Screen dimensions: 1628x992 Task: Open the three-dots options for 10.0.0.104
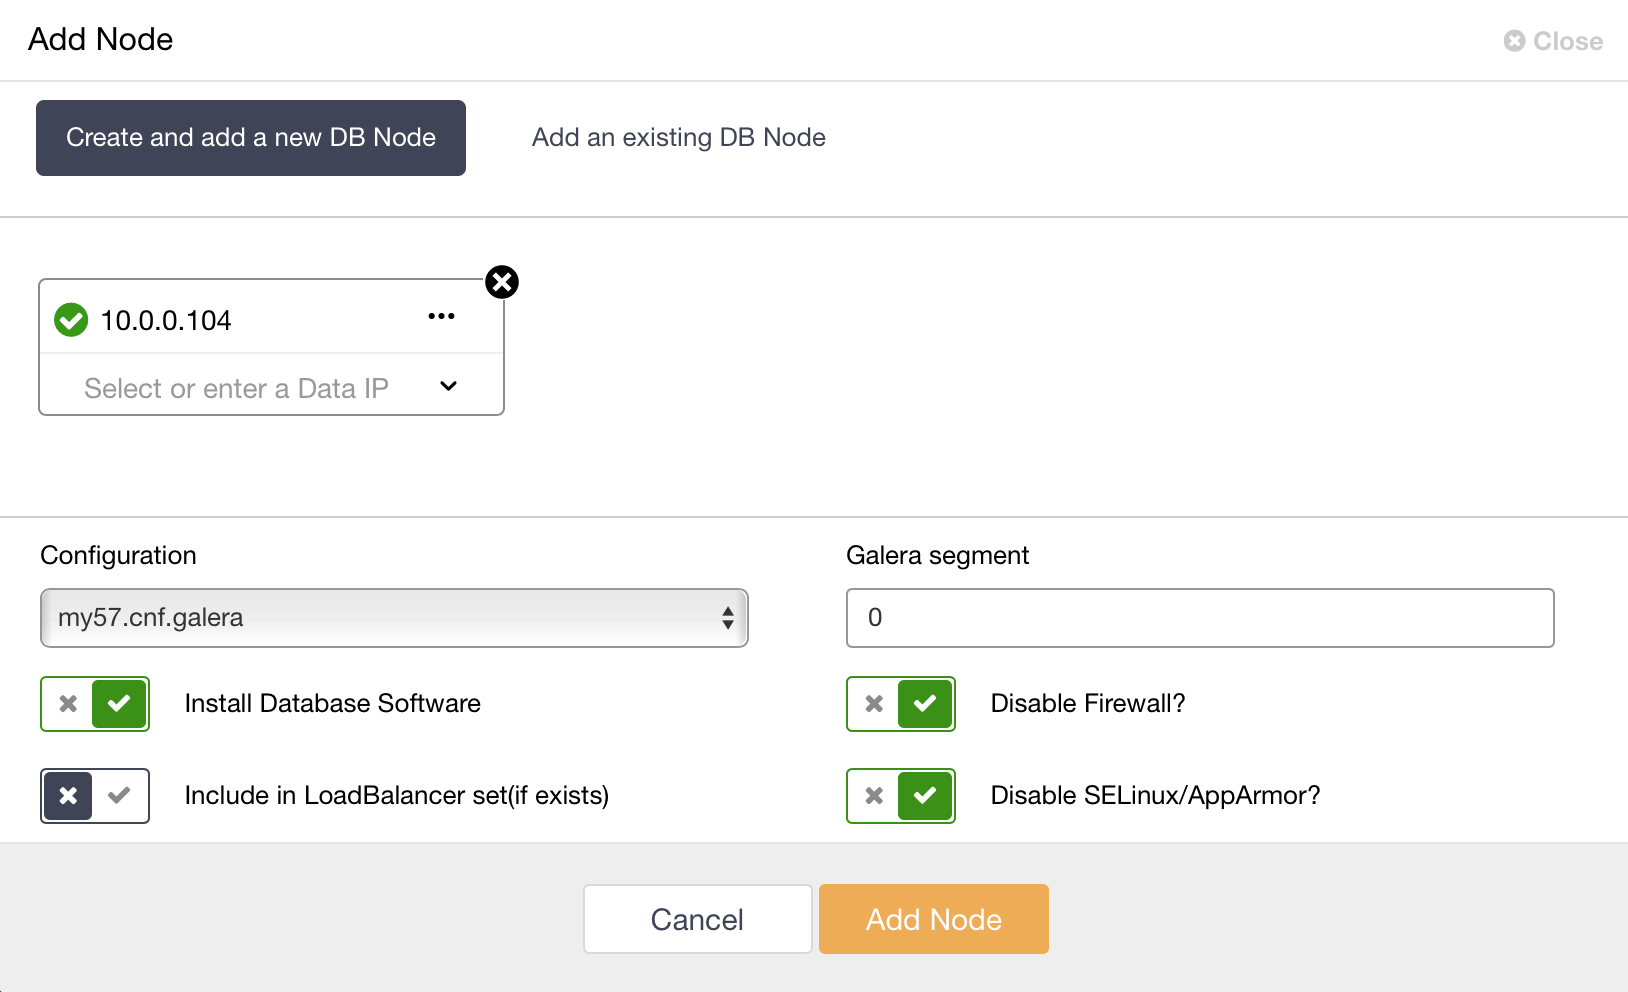click(441, 316)
